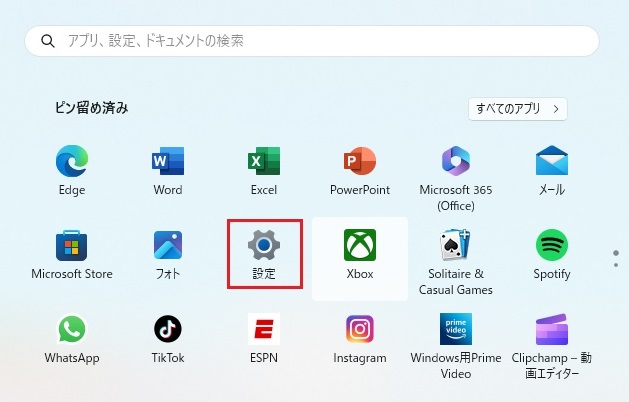
Task: Open the メール mail app
Action: click(x=552, y=171)
